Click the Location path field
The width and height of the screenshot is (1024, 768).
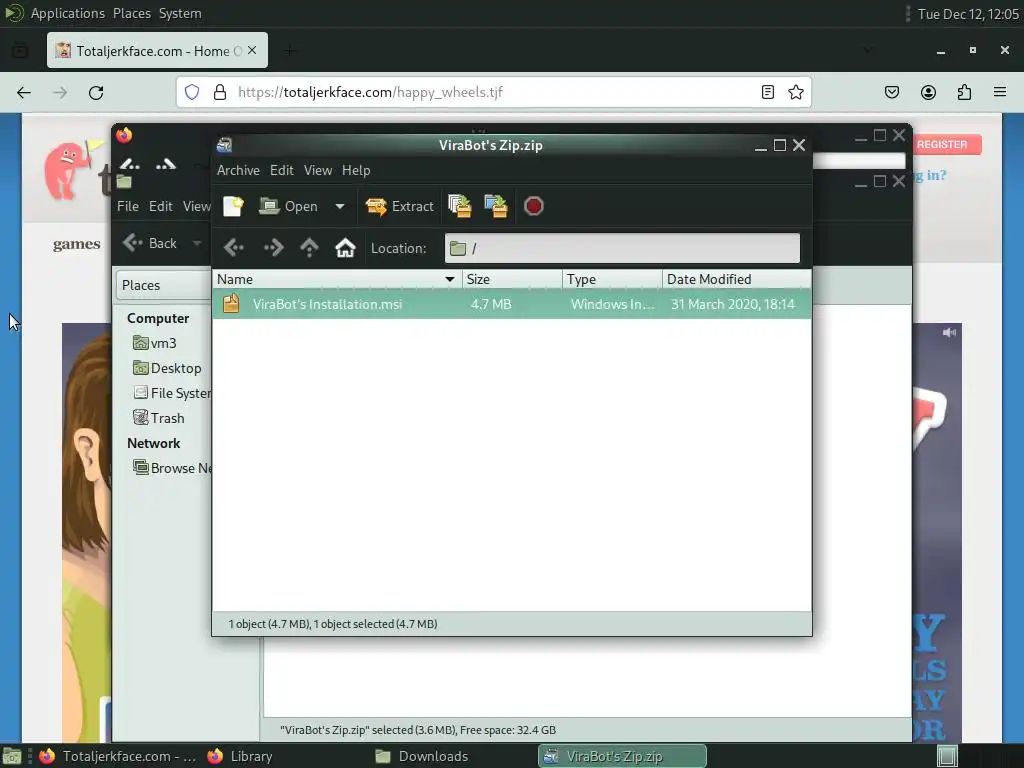(622, 248)
